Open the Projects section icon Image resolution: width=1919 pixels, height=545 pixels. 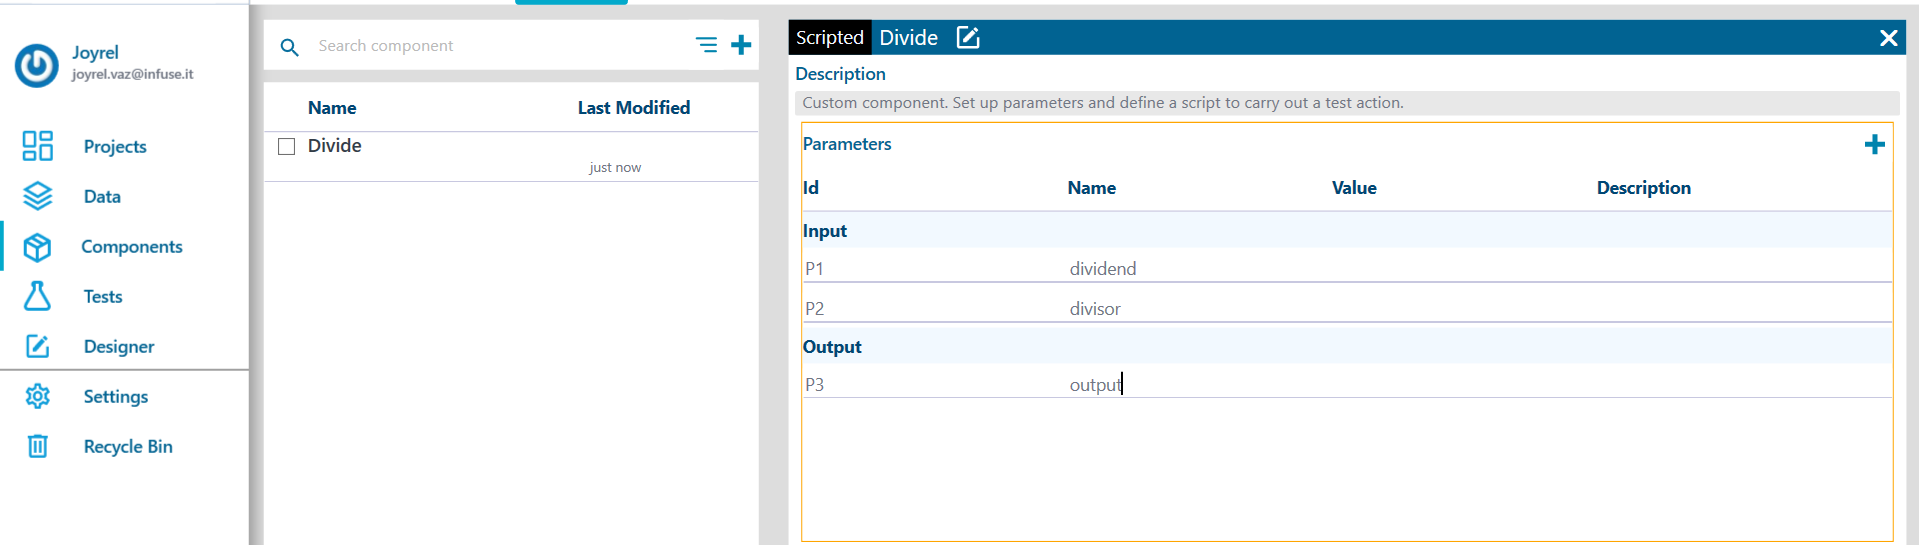[x=37, y=146]
